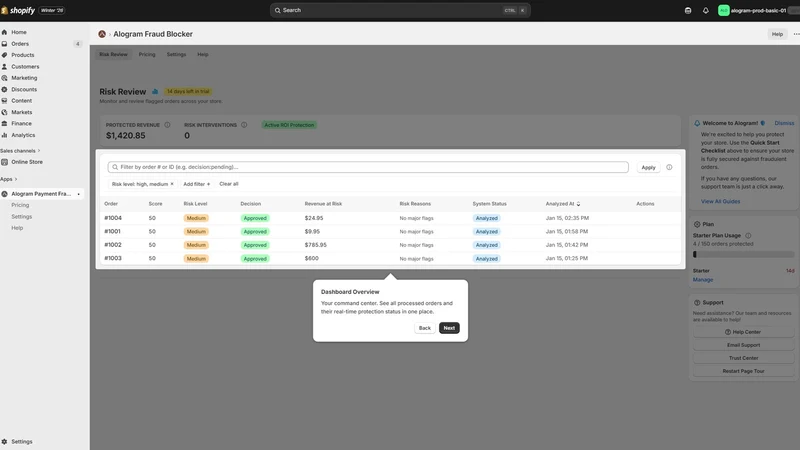Screen dimensions: 800x450
Task: Click Next in Dashboard Overview tour
Action: pyautogui.click(x=449, y=328)
